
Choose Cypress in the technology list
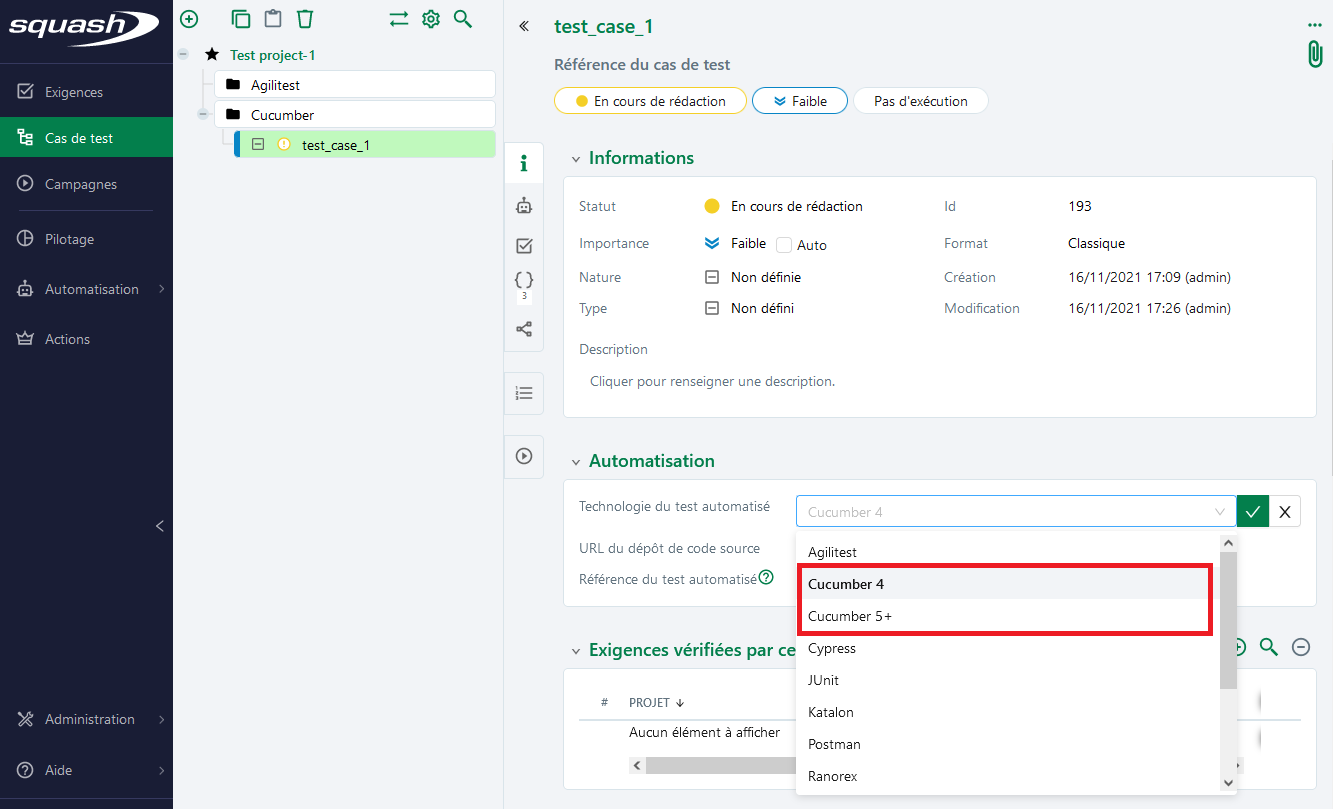click(832, 648)
